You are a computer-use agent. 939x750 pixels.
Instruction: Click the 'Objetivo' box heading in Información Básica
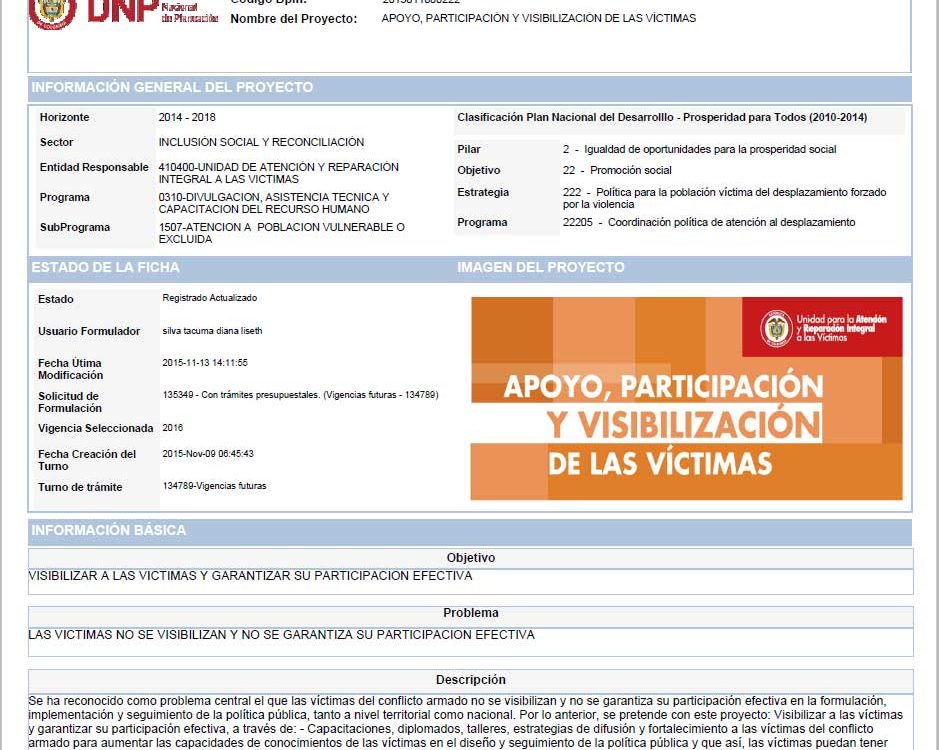[471, 558]
